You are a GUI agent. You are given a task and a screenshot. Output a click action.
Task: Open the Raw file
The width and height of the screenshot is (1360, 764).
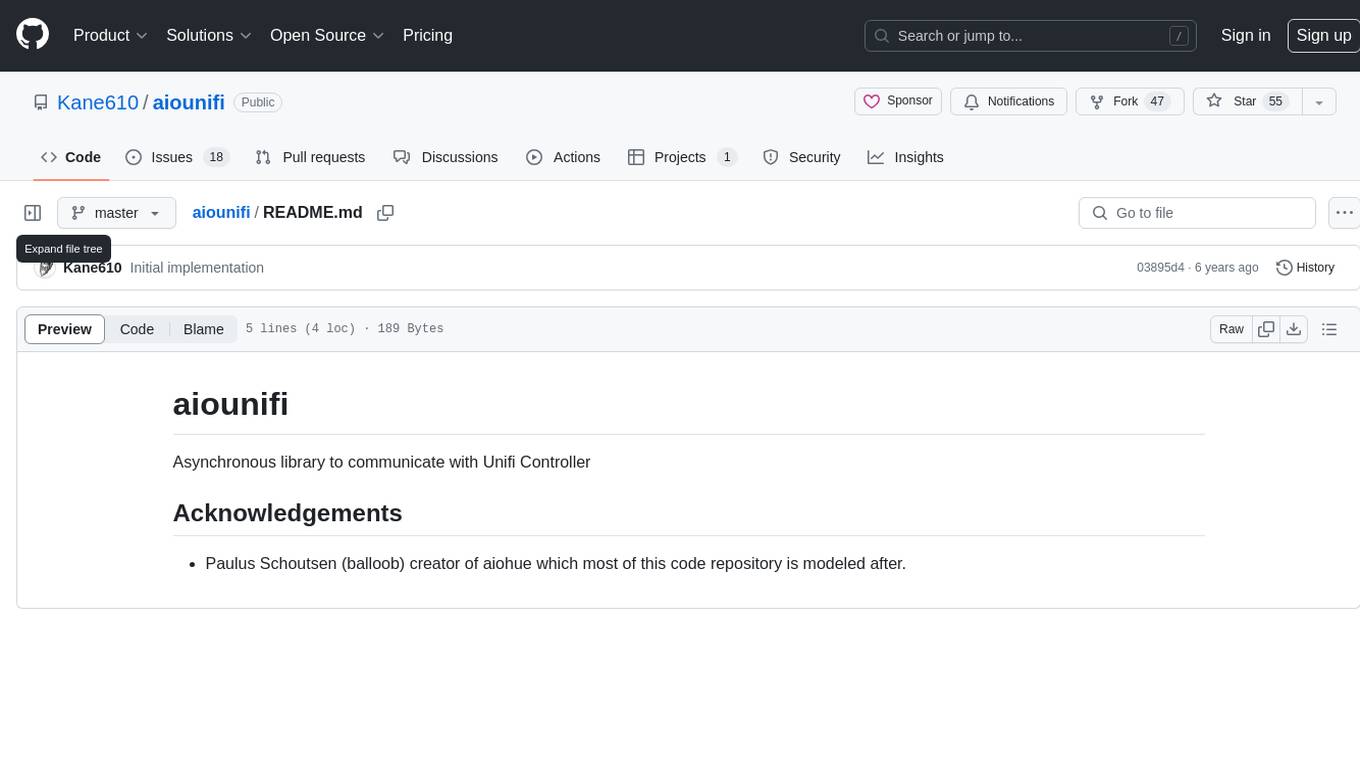[x=1231, y=329]
